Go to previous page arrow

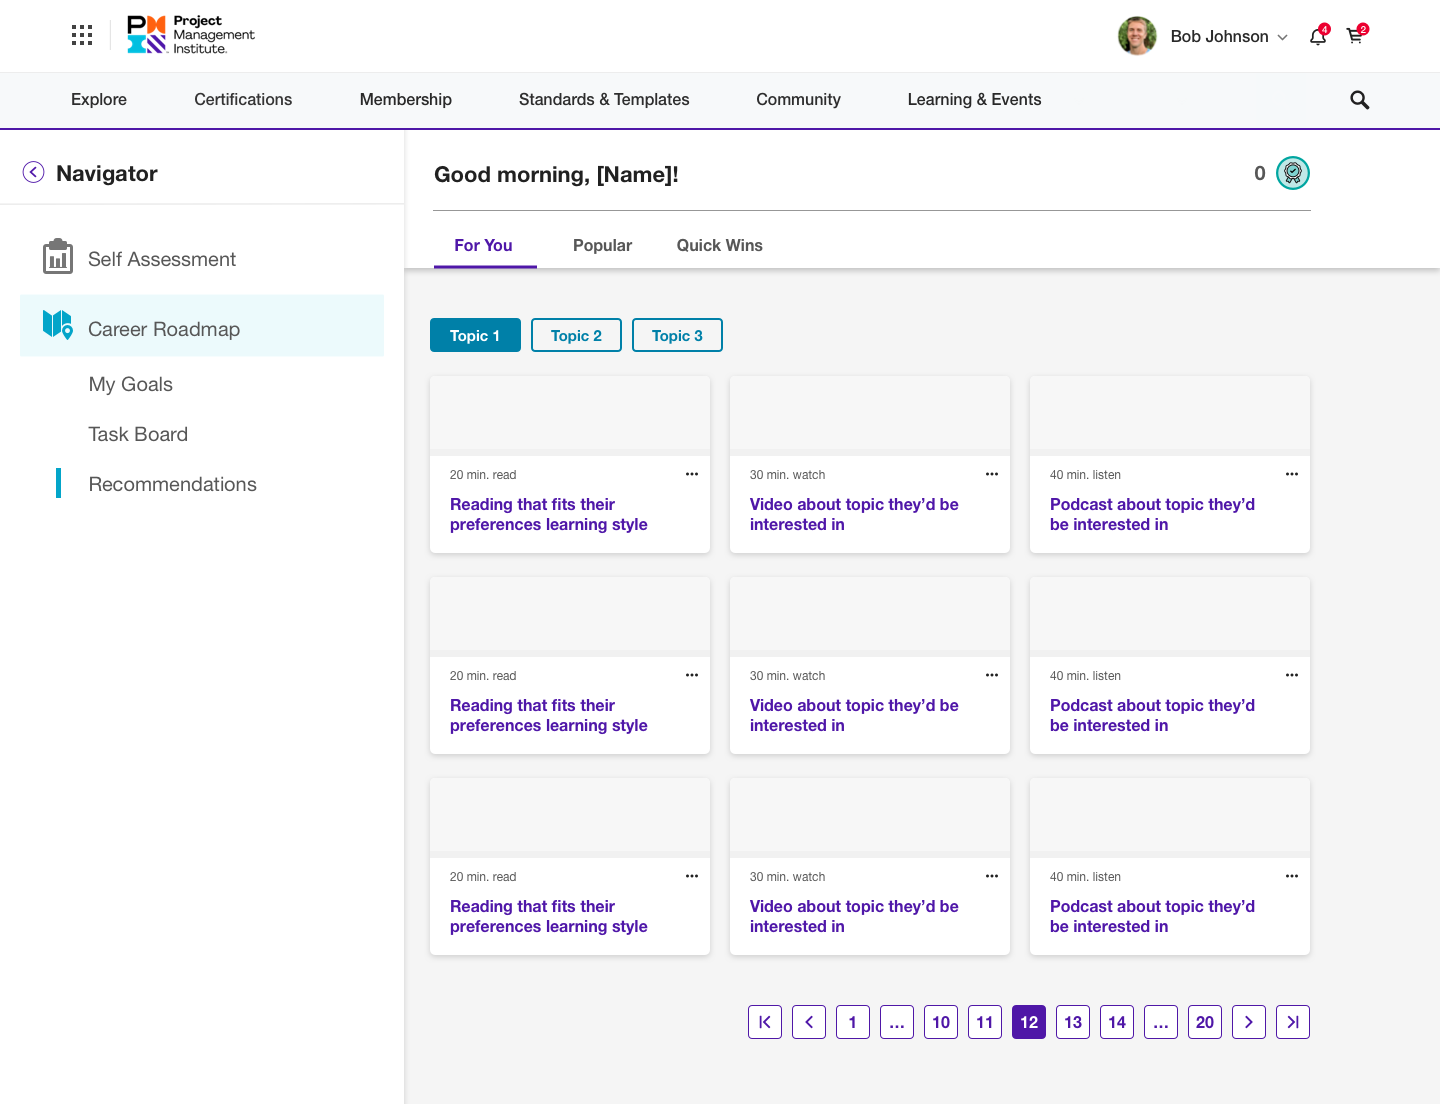click(809, 1022)
